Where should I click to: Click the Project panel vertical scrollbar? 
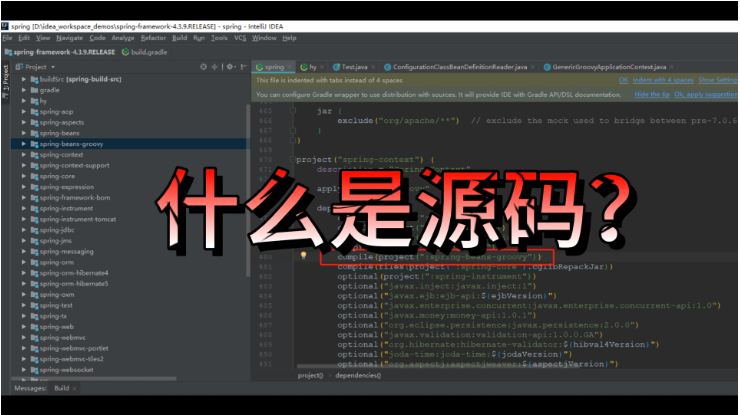[248, 190]
